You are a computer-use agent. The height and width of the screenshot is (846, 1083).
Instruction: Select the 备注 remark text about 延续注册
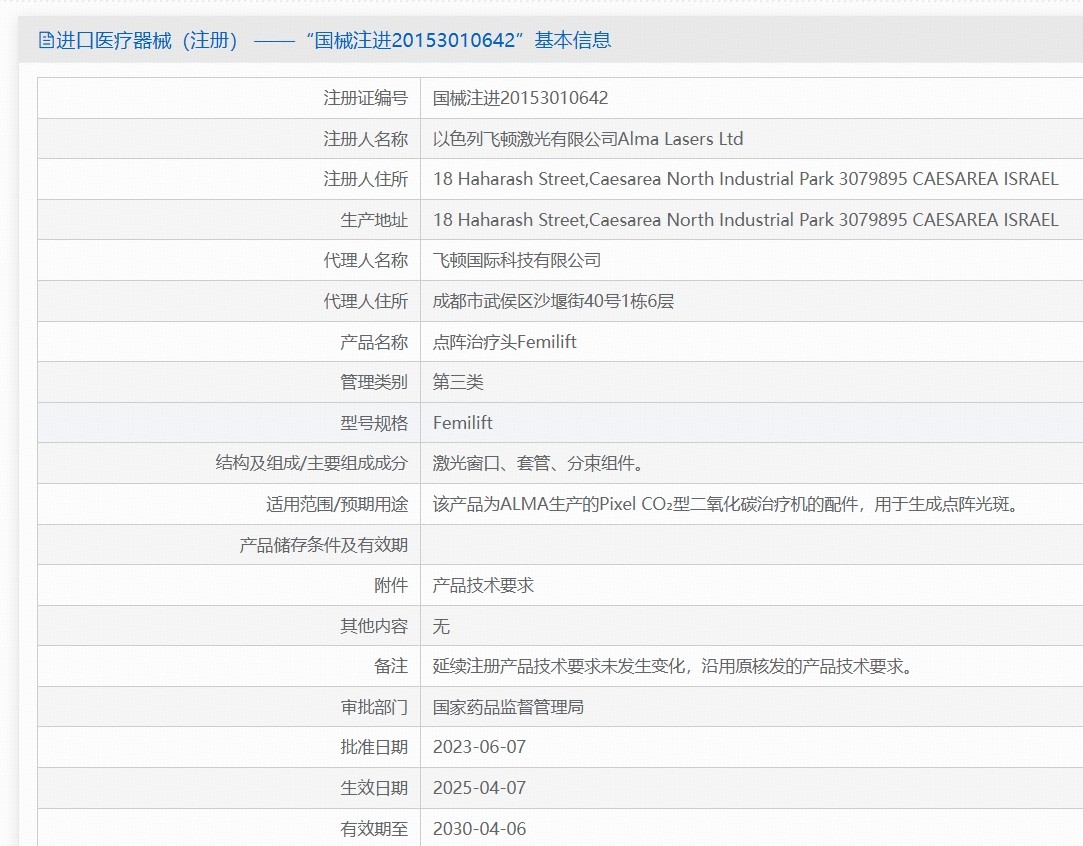pyautogui.click(x=672, y=666)
